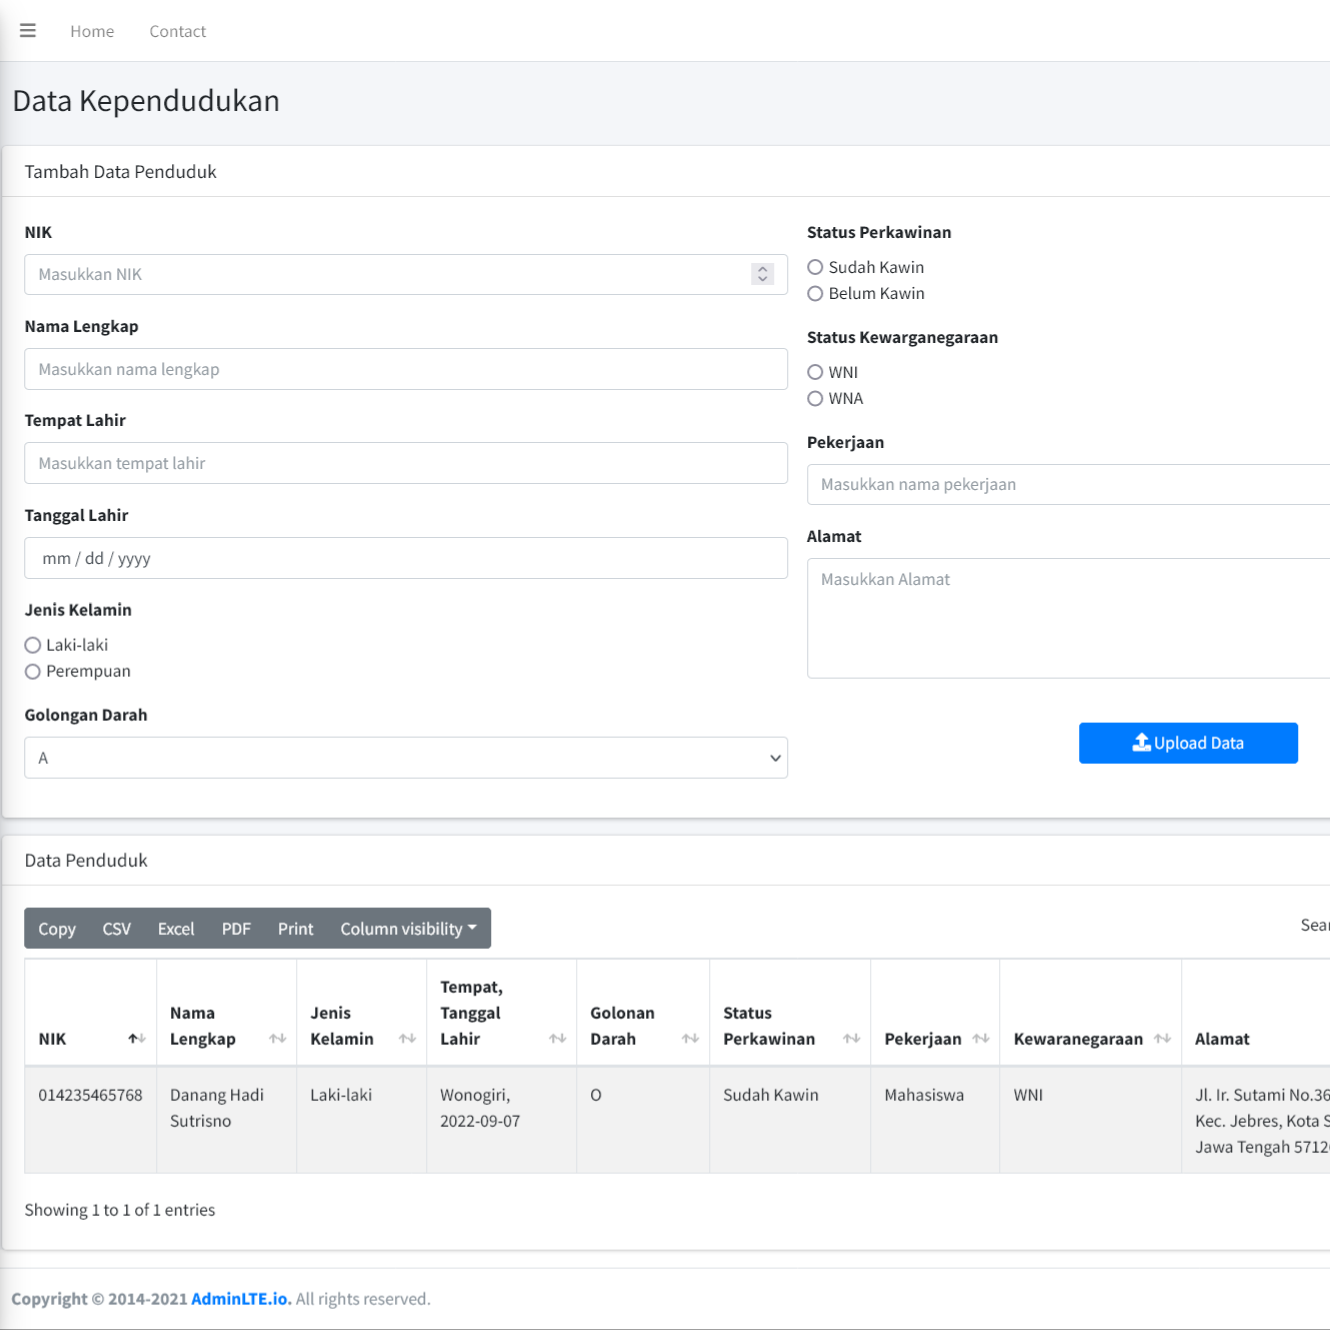Open the Golongan Darah dropdown
Image resolution: width=1330 pixels, height=1330 pixels.
(x=405, y=758)
